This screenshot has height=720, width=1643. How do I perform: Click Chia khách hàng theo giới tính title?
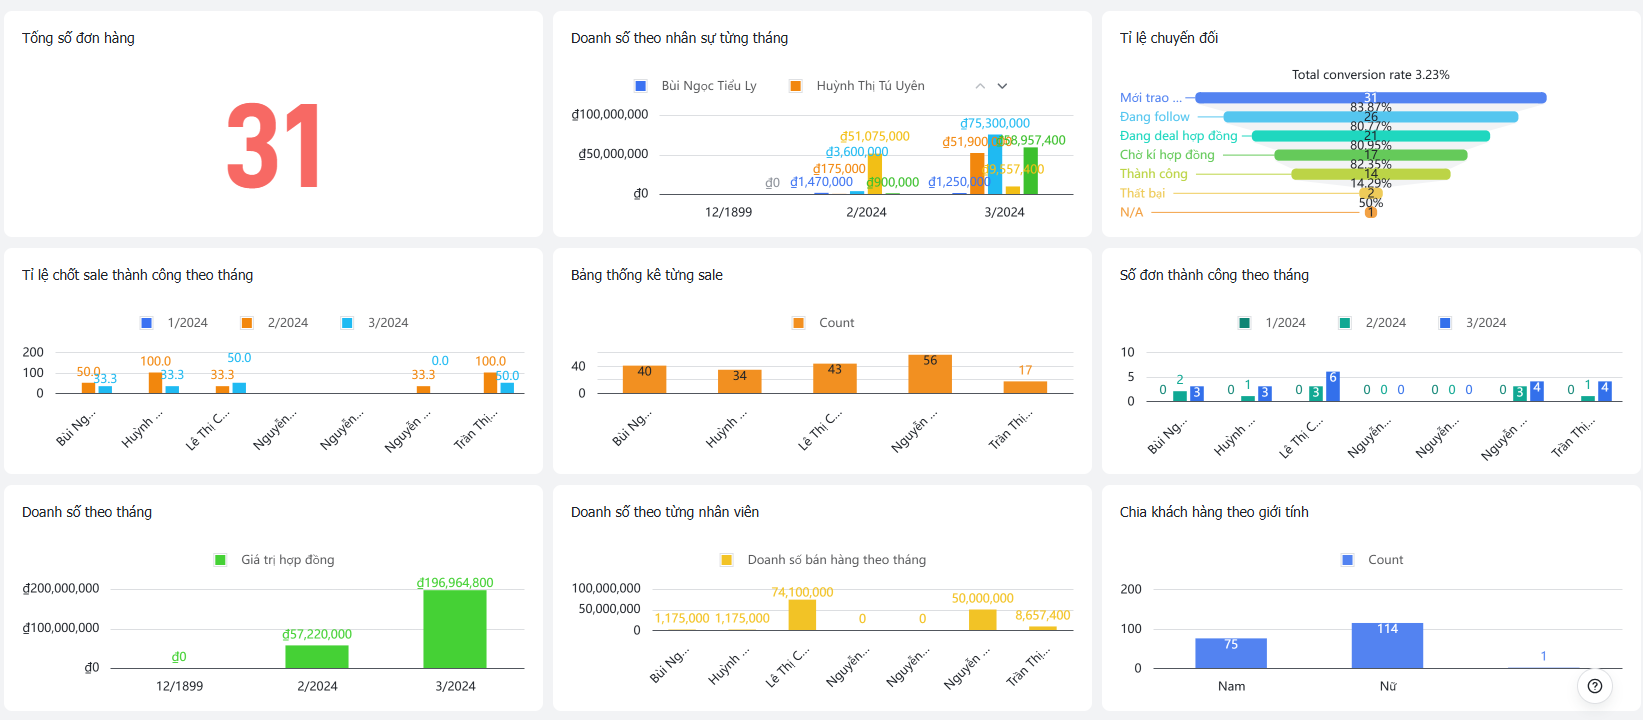pos(1214,512)
